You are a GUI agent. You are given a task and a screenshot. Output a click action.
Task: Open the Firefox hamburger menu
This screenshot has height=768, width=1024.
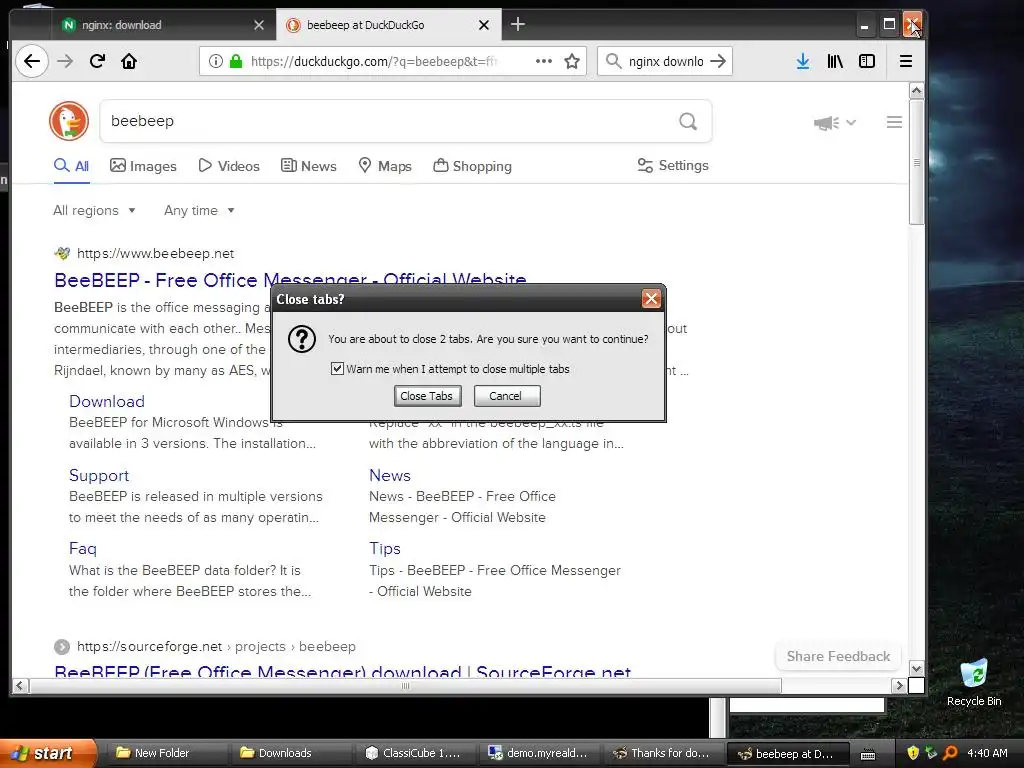[x=906, y=61]
